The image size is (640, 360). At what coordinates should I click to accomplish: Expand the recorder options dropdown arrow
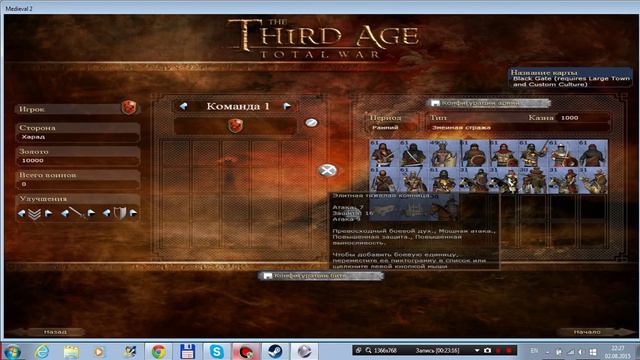[477, 351]
